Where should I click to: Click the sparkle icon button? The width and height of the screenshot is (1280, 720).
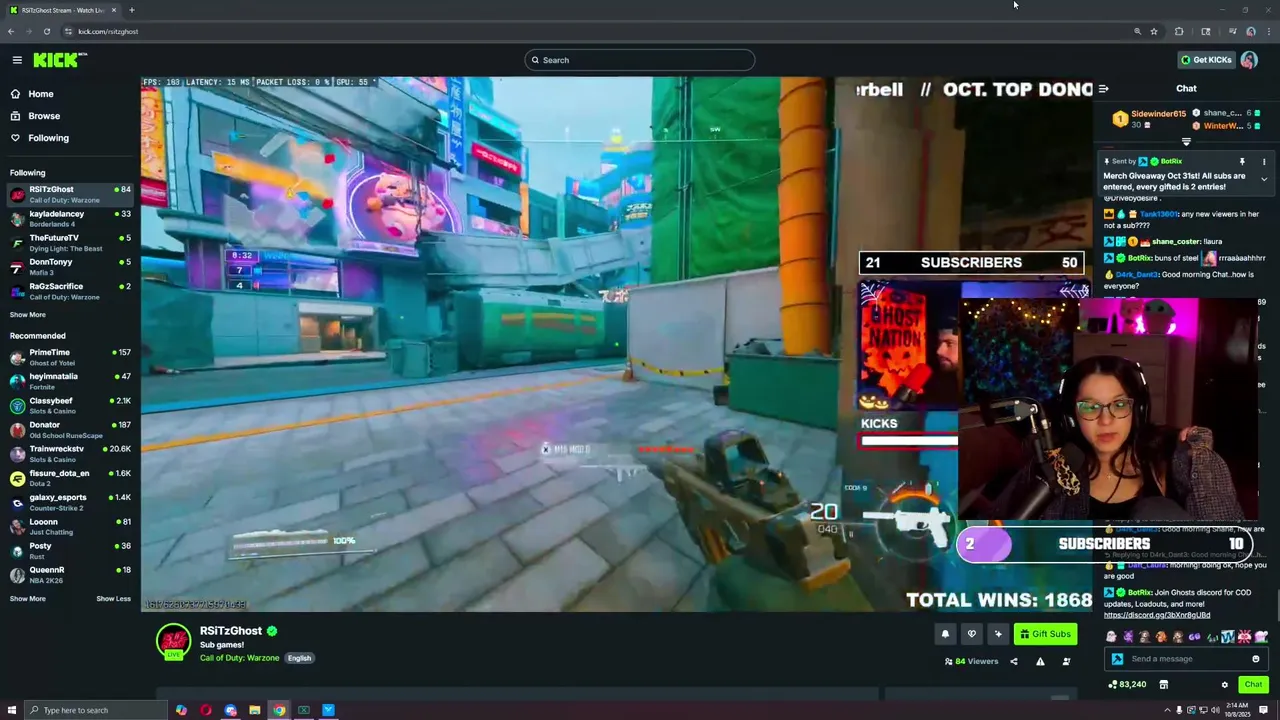click(997, 634)
